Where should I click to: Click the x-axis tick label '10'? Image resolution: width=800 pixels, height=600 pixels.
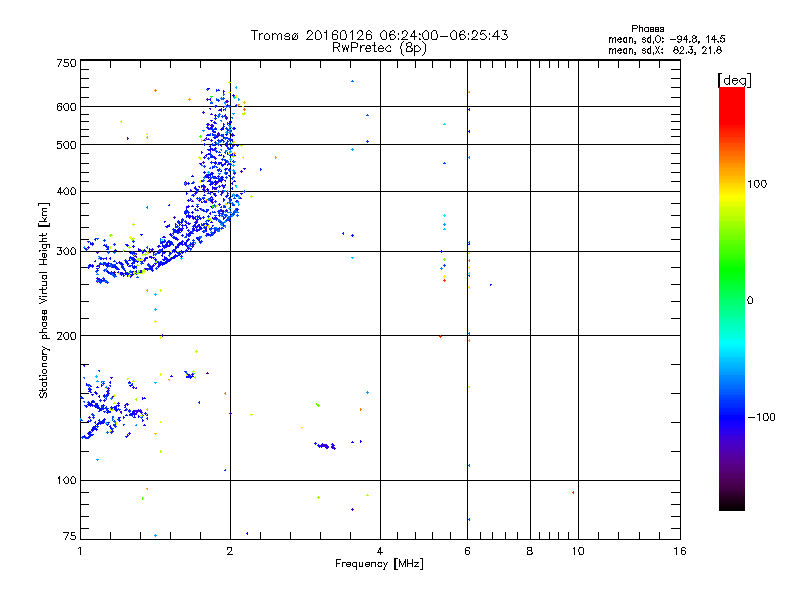coord(578,551)
